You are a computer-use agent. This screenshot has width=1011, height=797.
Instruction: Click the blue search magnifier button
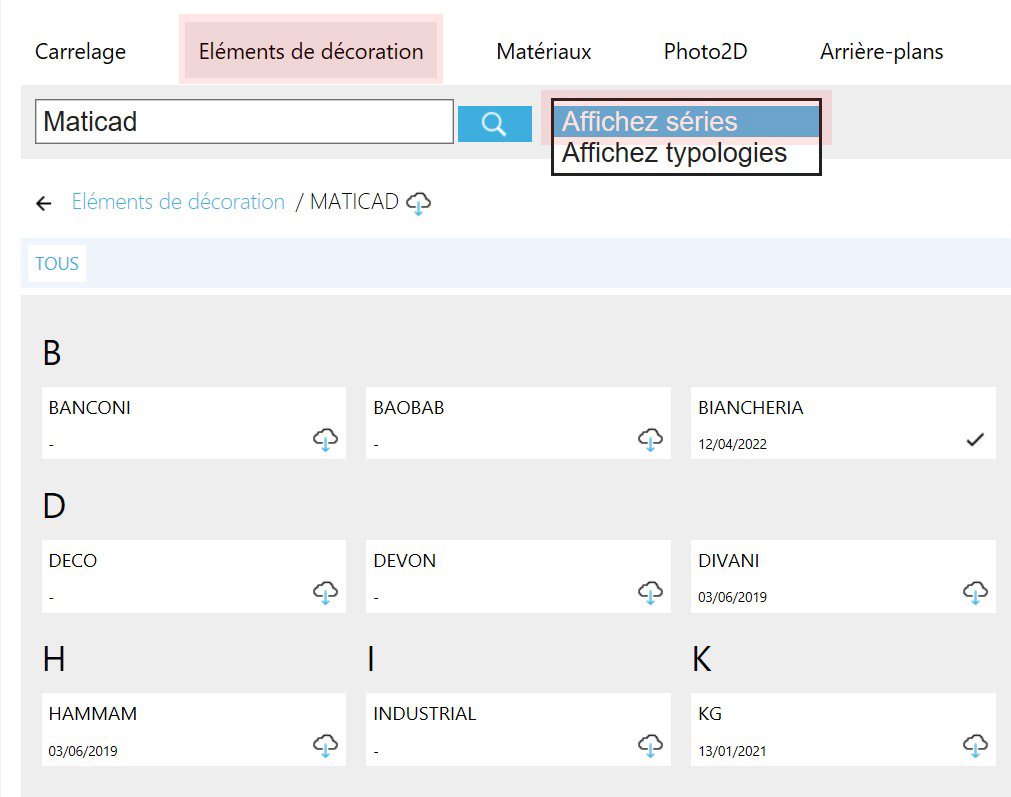pos(495,123)
